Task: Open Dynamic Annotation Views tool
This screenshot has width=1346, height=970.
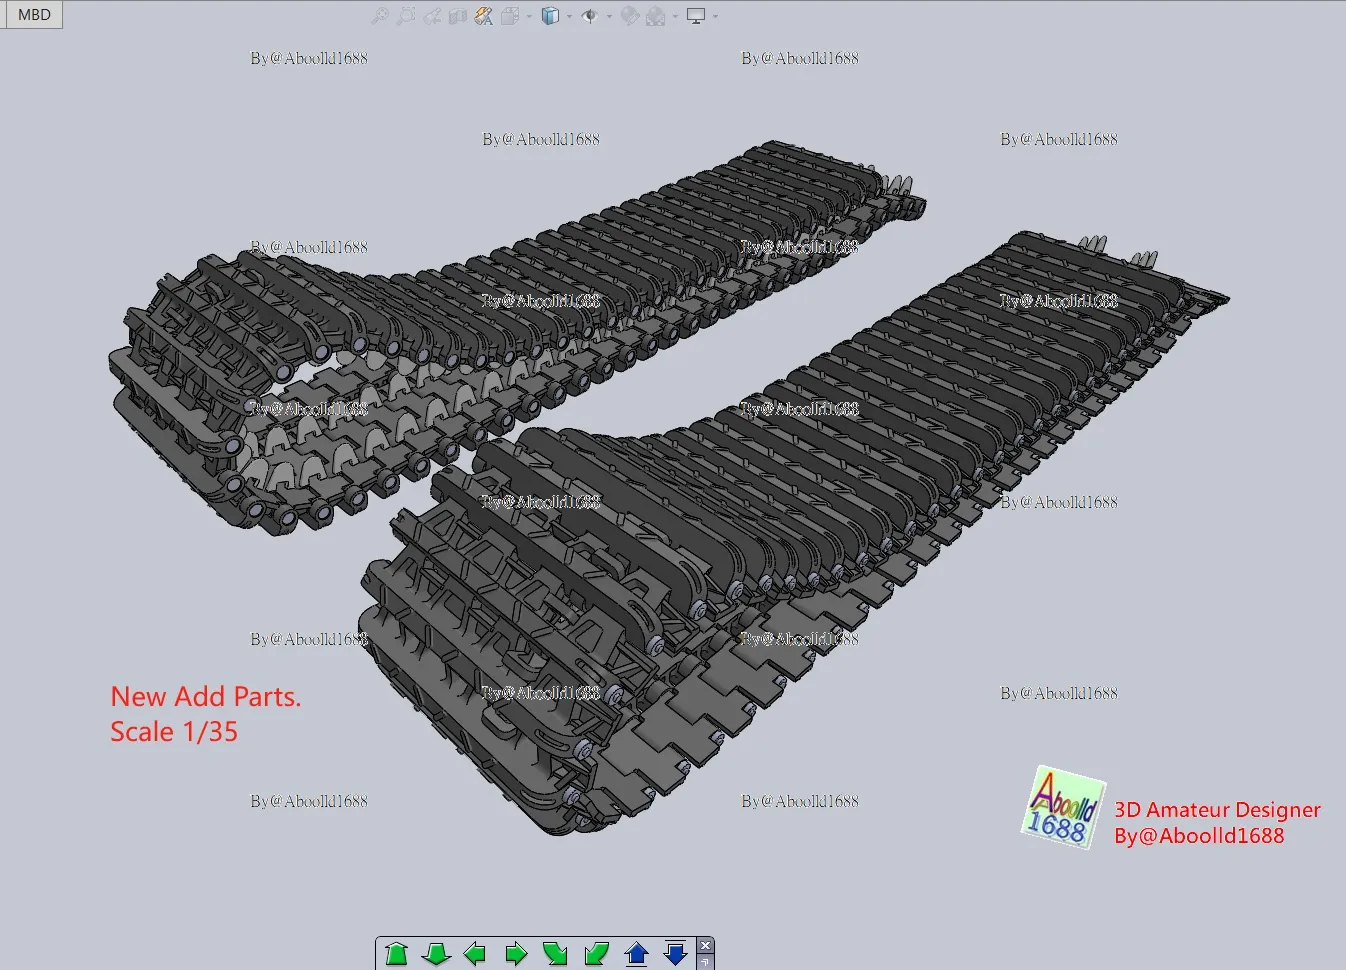Action: coord(484,16)
